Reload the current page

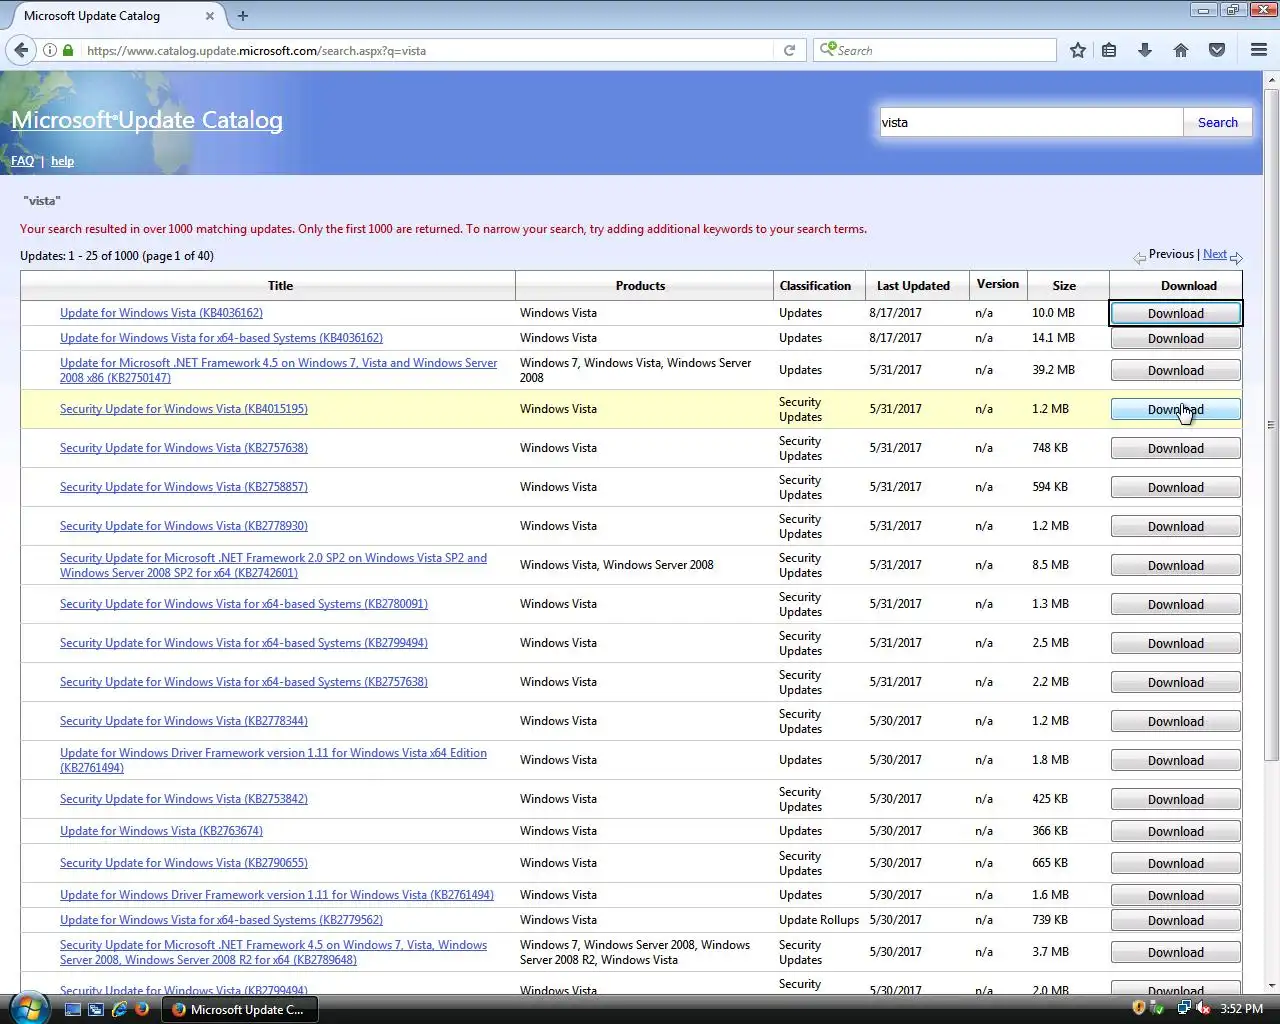789,50
